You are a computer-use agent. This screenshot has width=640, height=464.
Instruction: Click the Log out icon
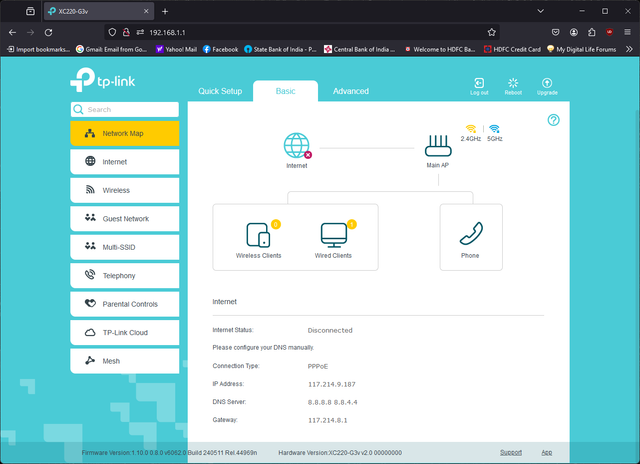[479, 85]
